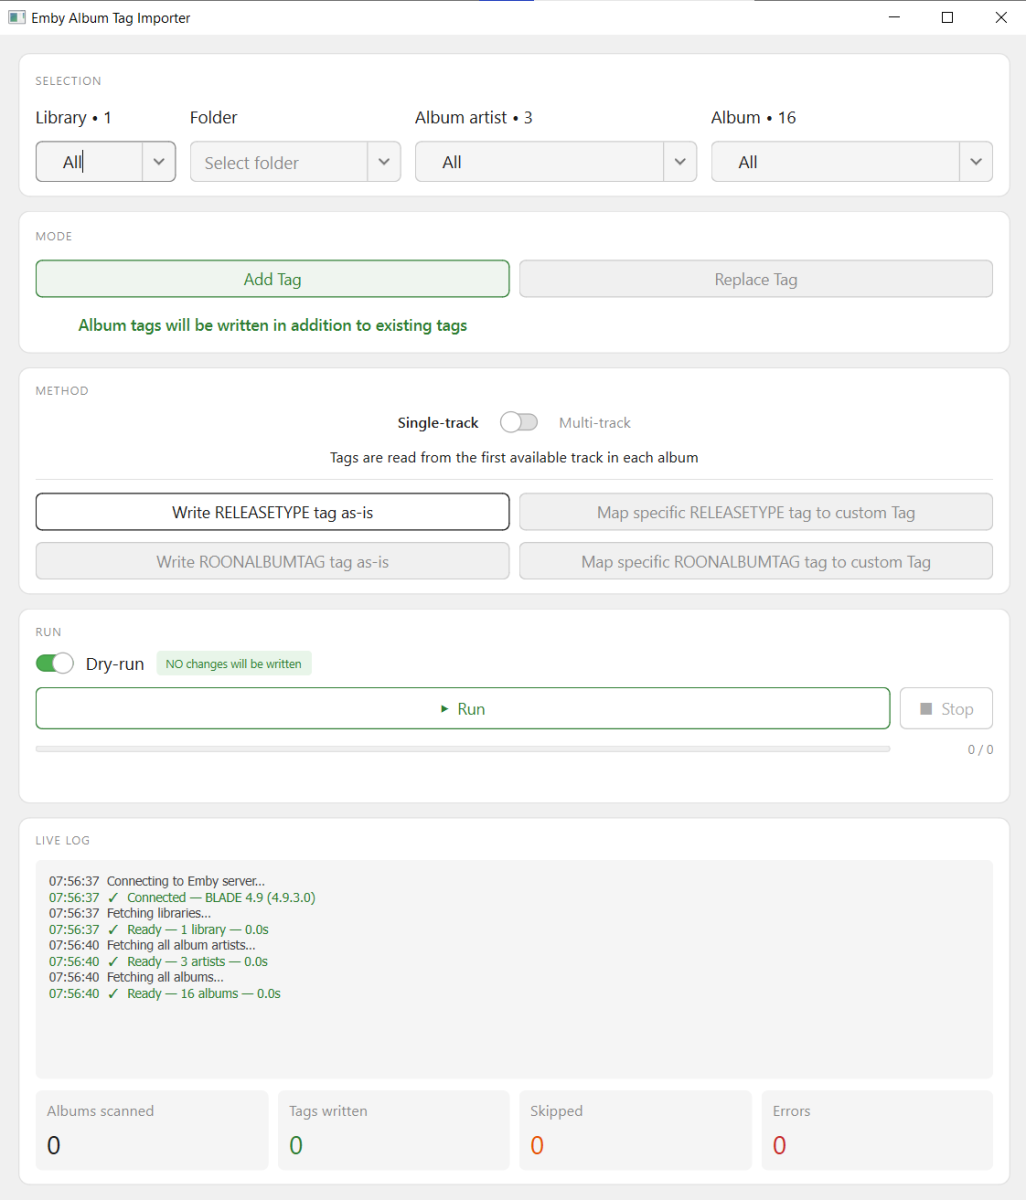The width and height of the screenshot is (1026, 1200).
Task: Select Map specific ROONALBUMTAG tag to custom Tag
Action: pos(756,562)
